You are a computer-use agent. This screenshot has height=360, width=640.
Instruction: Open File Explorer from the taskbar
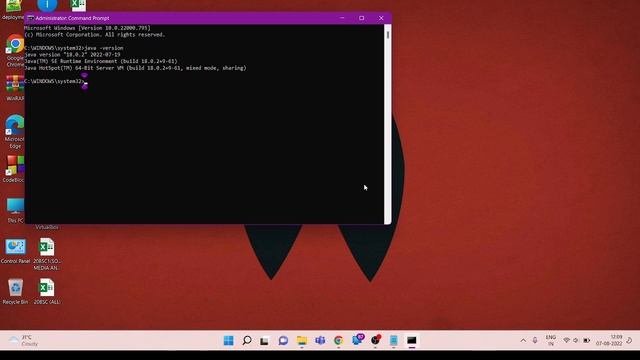coord(302,340)
